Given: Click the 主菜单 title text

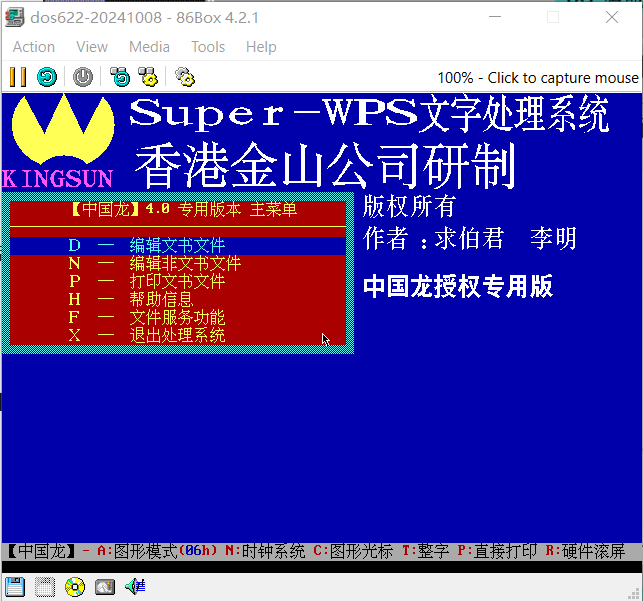Looking at the screenshot, I should 273,209.
